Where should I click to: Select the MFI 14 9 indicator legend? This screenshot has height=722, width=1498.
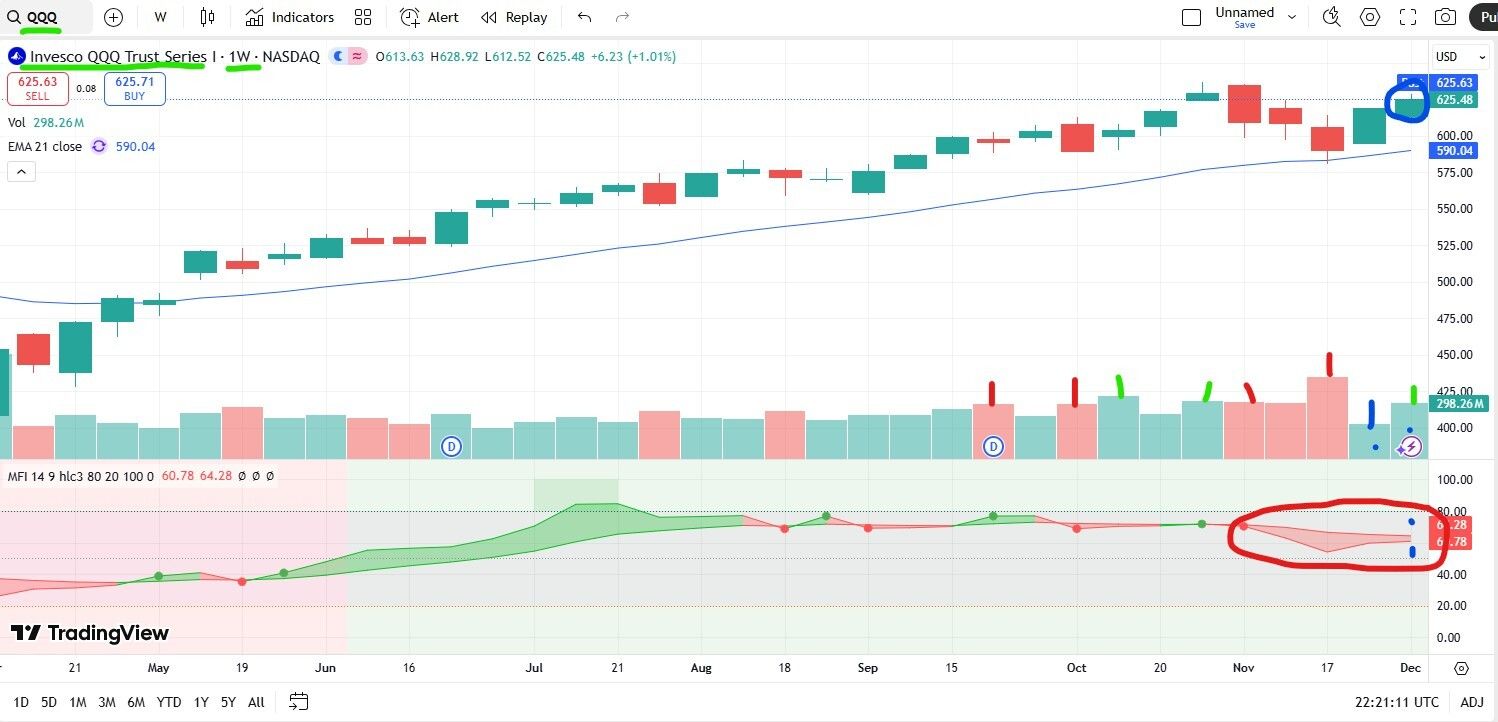coord(82,476)
